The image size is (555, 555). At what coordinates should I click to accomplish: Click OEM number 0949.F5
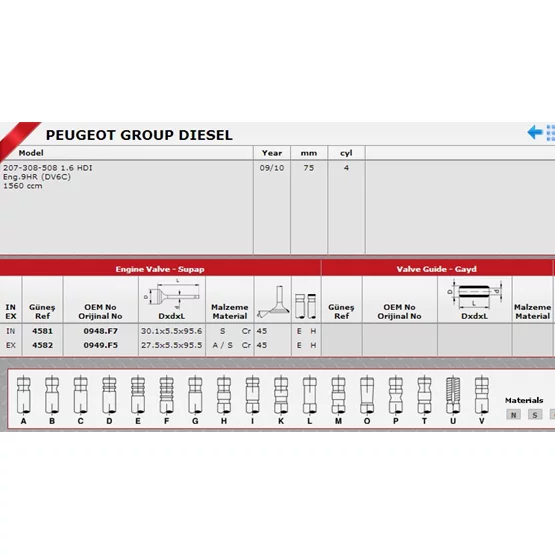pyautogui.click(x=101, y=345)
